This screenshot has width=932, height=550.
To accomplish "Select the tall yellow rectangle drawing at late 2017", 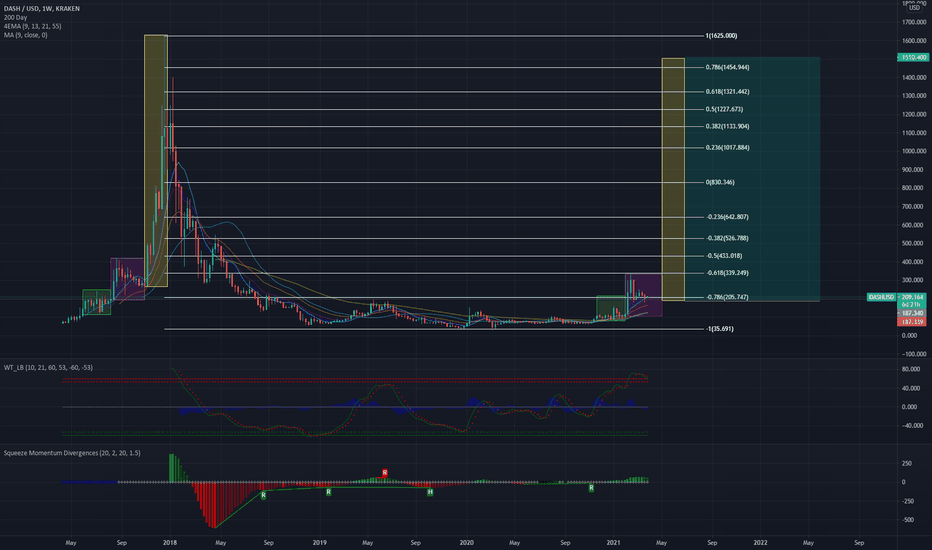I will click(156, 161).
